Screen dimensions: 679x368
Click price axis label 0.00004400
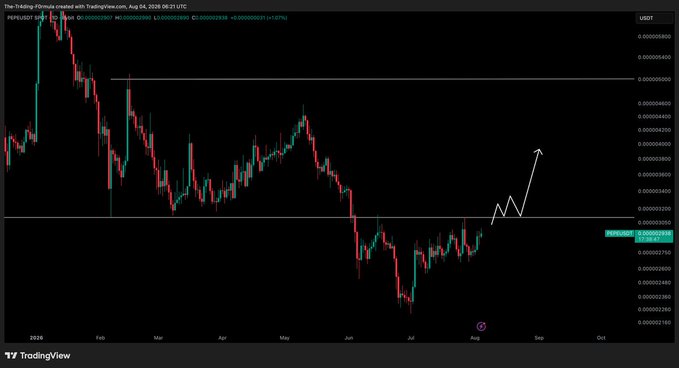point(655,116)
